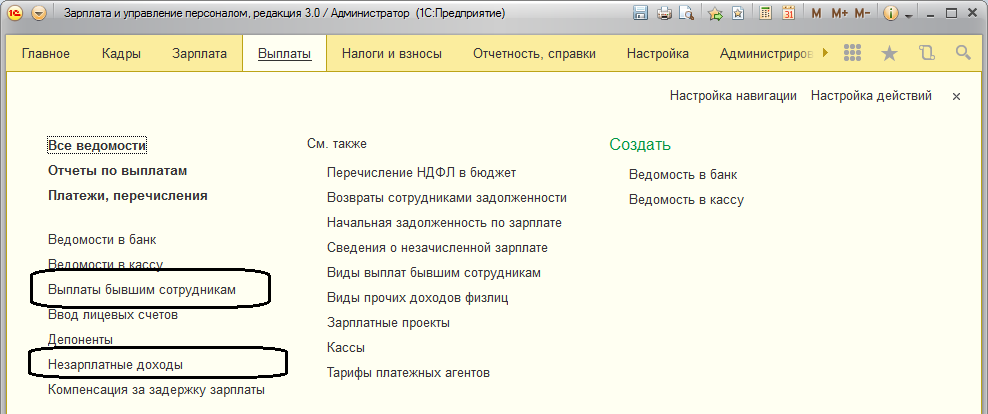Open Выплаты бывшим сотрудникам

[x=142, y=290]
